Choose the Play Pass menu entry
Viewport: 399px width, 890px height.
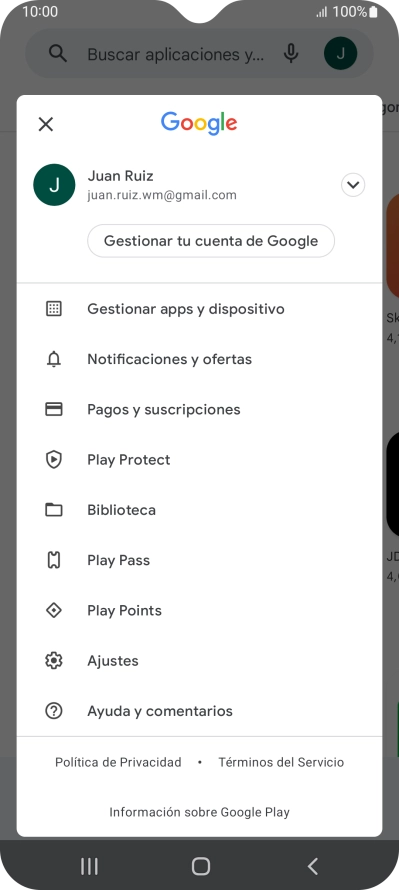pos(199,560)
